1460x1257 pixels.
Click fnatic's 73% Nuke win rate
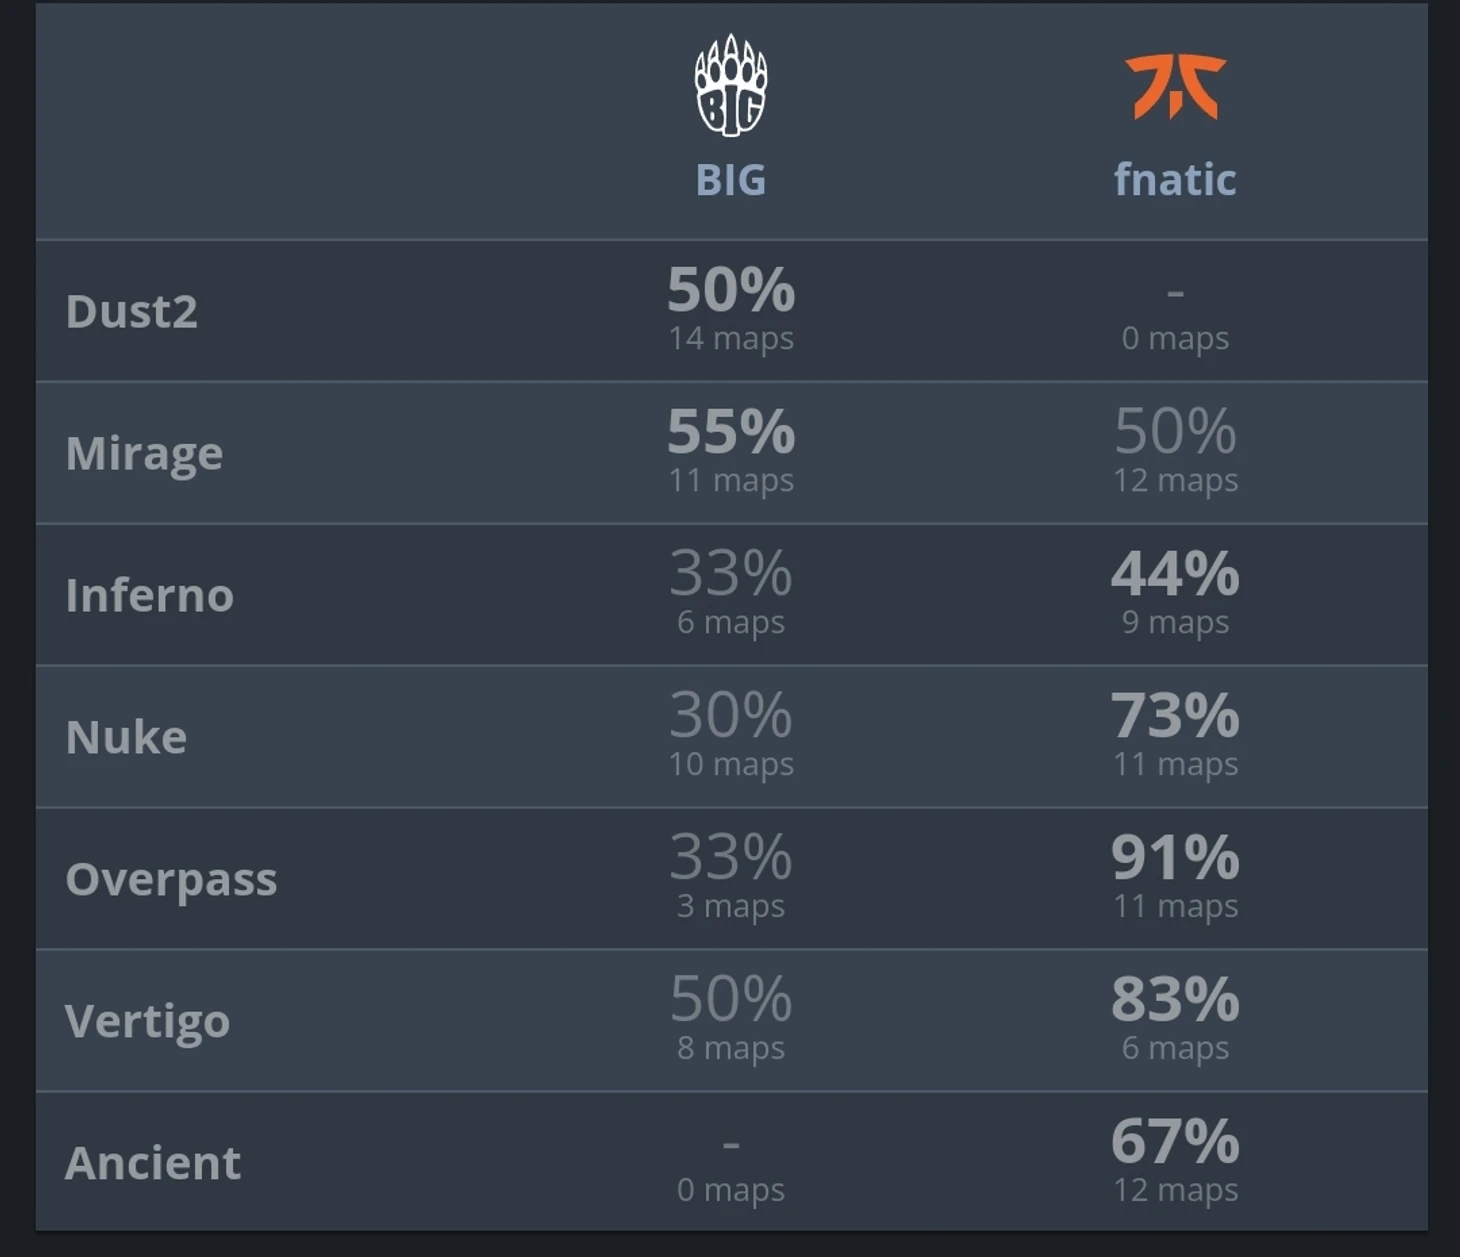pos(1175,716)
